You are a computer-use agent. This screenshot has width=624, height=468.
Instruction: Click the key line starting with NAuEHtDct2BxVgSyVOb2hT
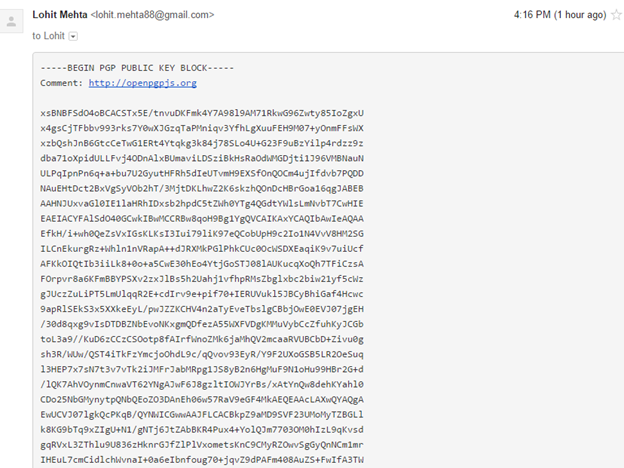(203, 187)
